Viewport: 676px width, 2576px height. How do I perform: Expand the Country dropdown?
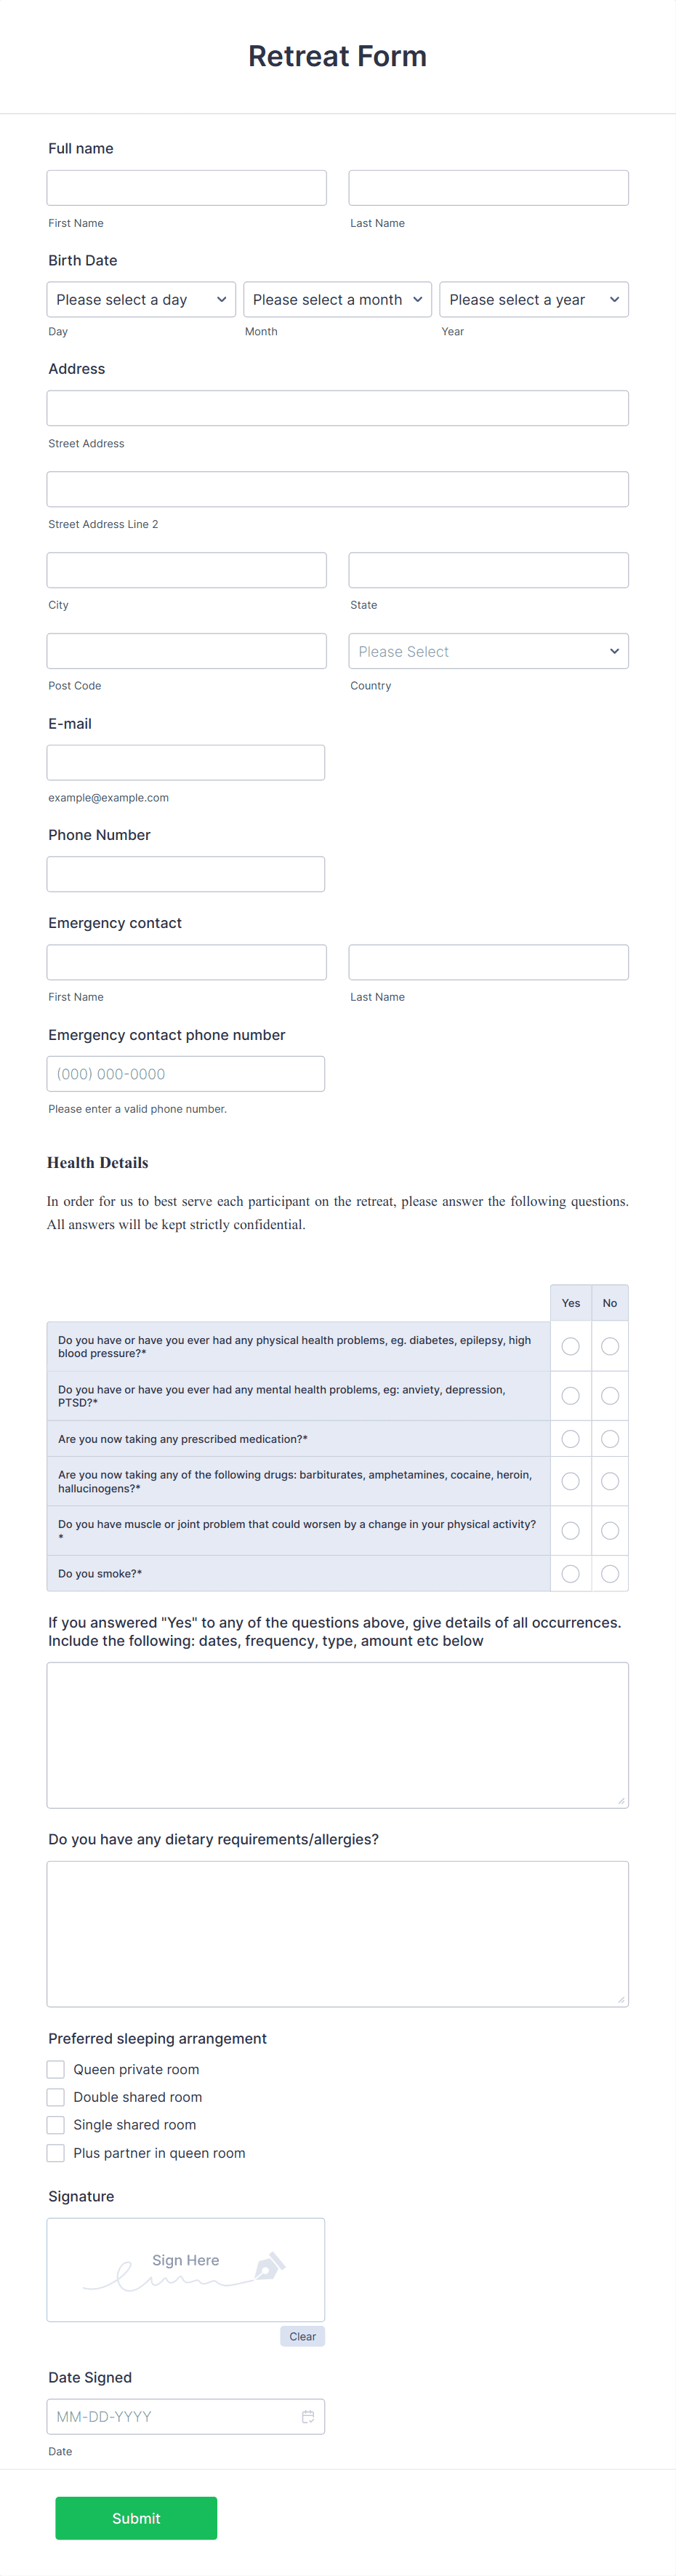(x=488, y=650)
